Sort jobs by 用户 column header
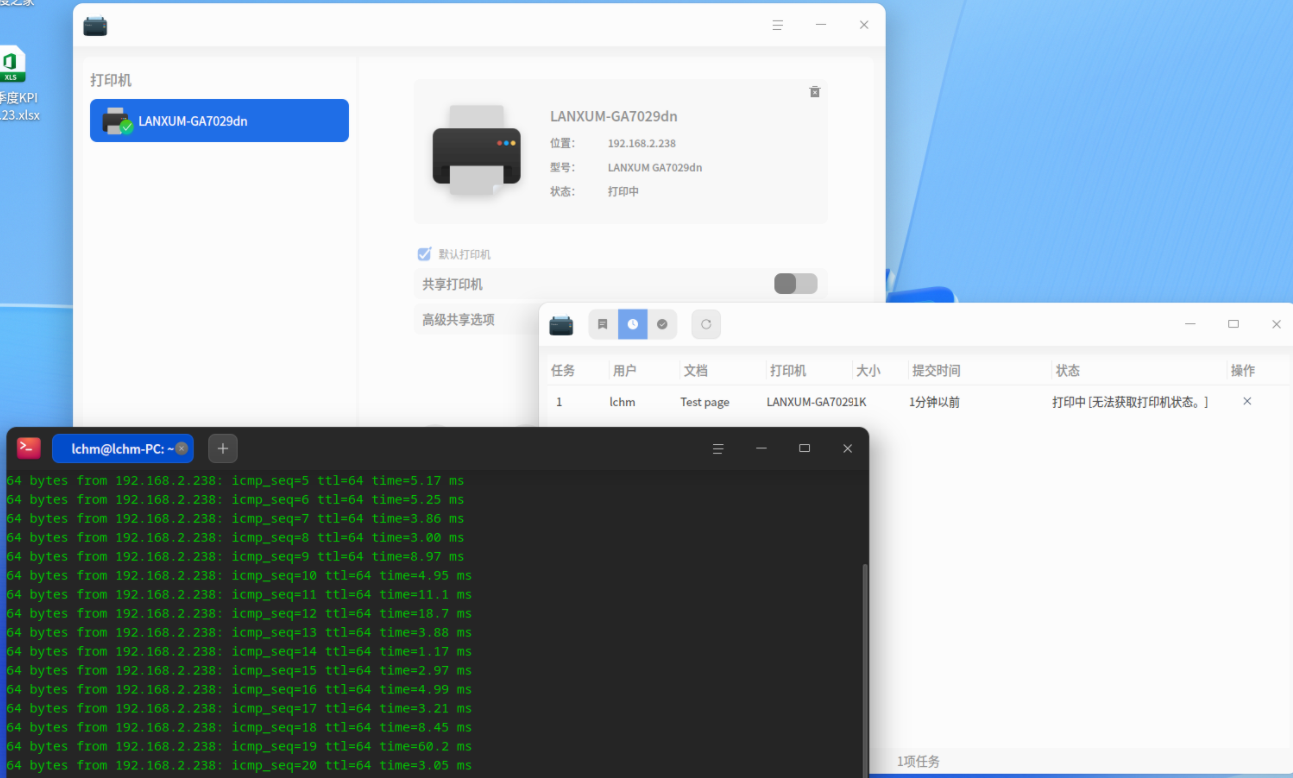The width and height of the screenshot is (1293, 778). point(624,370)
